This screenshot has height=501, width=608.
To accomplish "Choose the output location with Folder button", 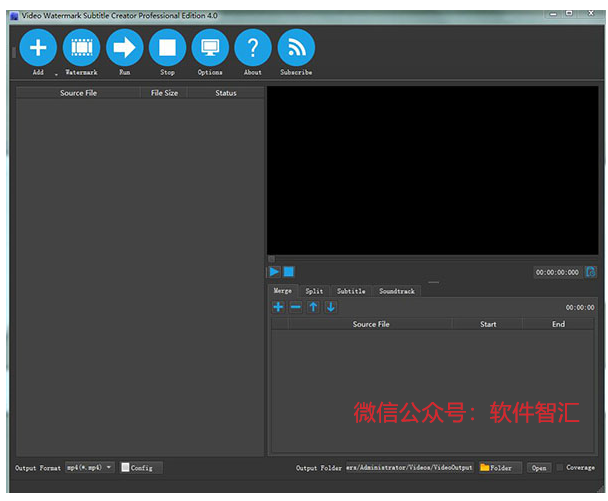I will [500, 468].
